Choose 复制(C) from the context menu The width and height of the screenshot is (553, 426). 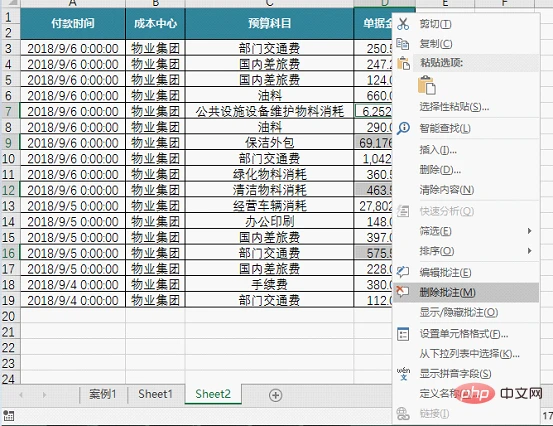[x=436, y=44]
